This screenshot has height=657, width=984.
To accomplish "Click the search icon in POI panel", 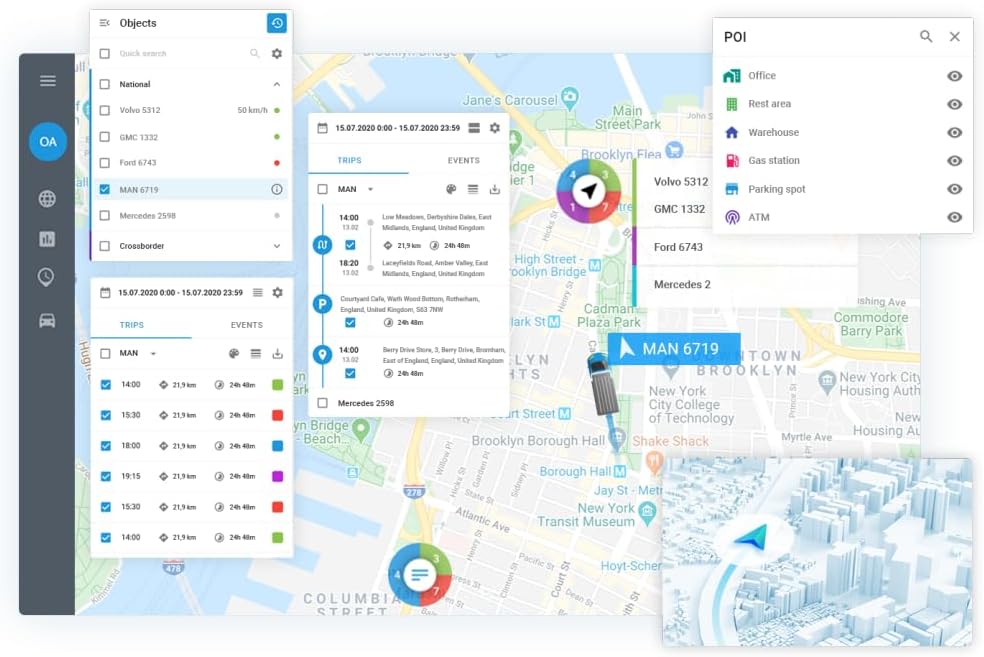I will pyautogui.click(x=926, y=37).
